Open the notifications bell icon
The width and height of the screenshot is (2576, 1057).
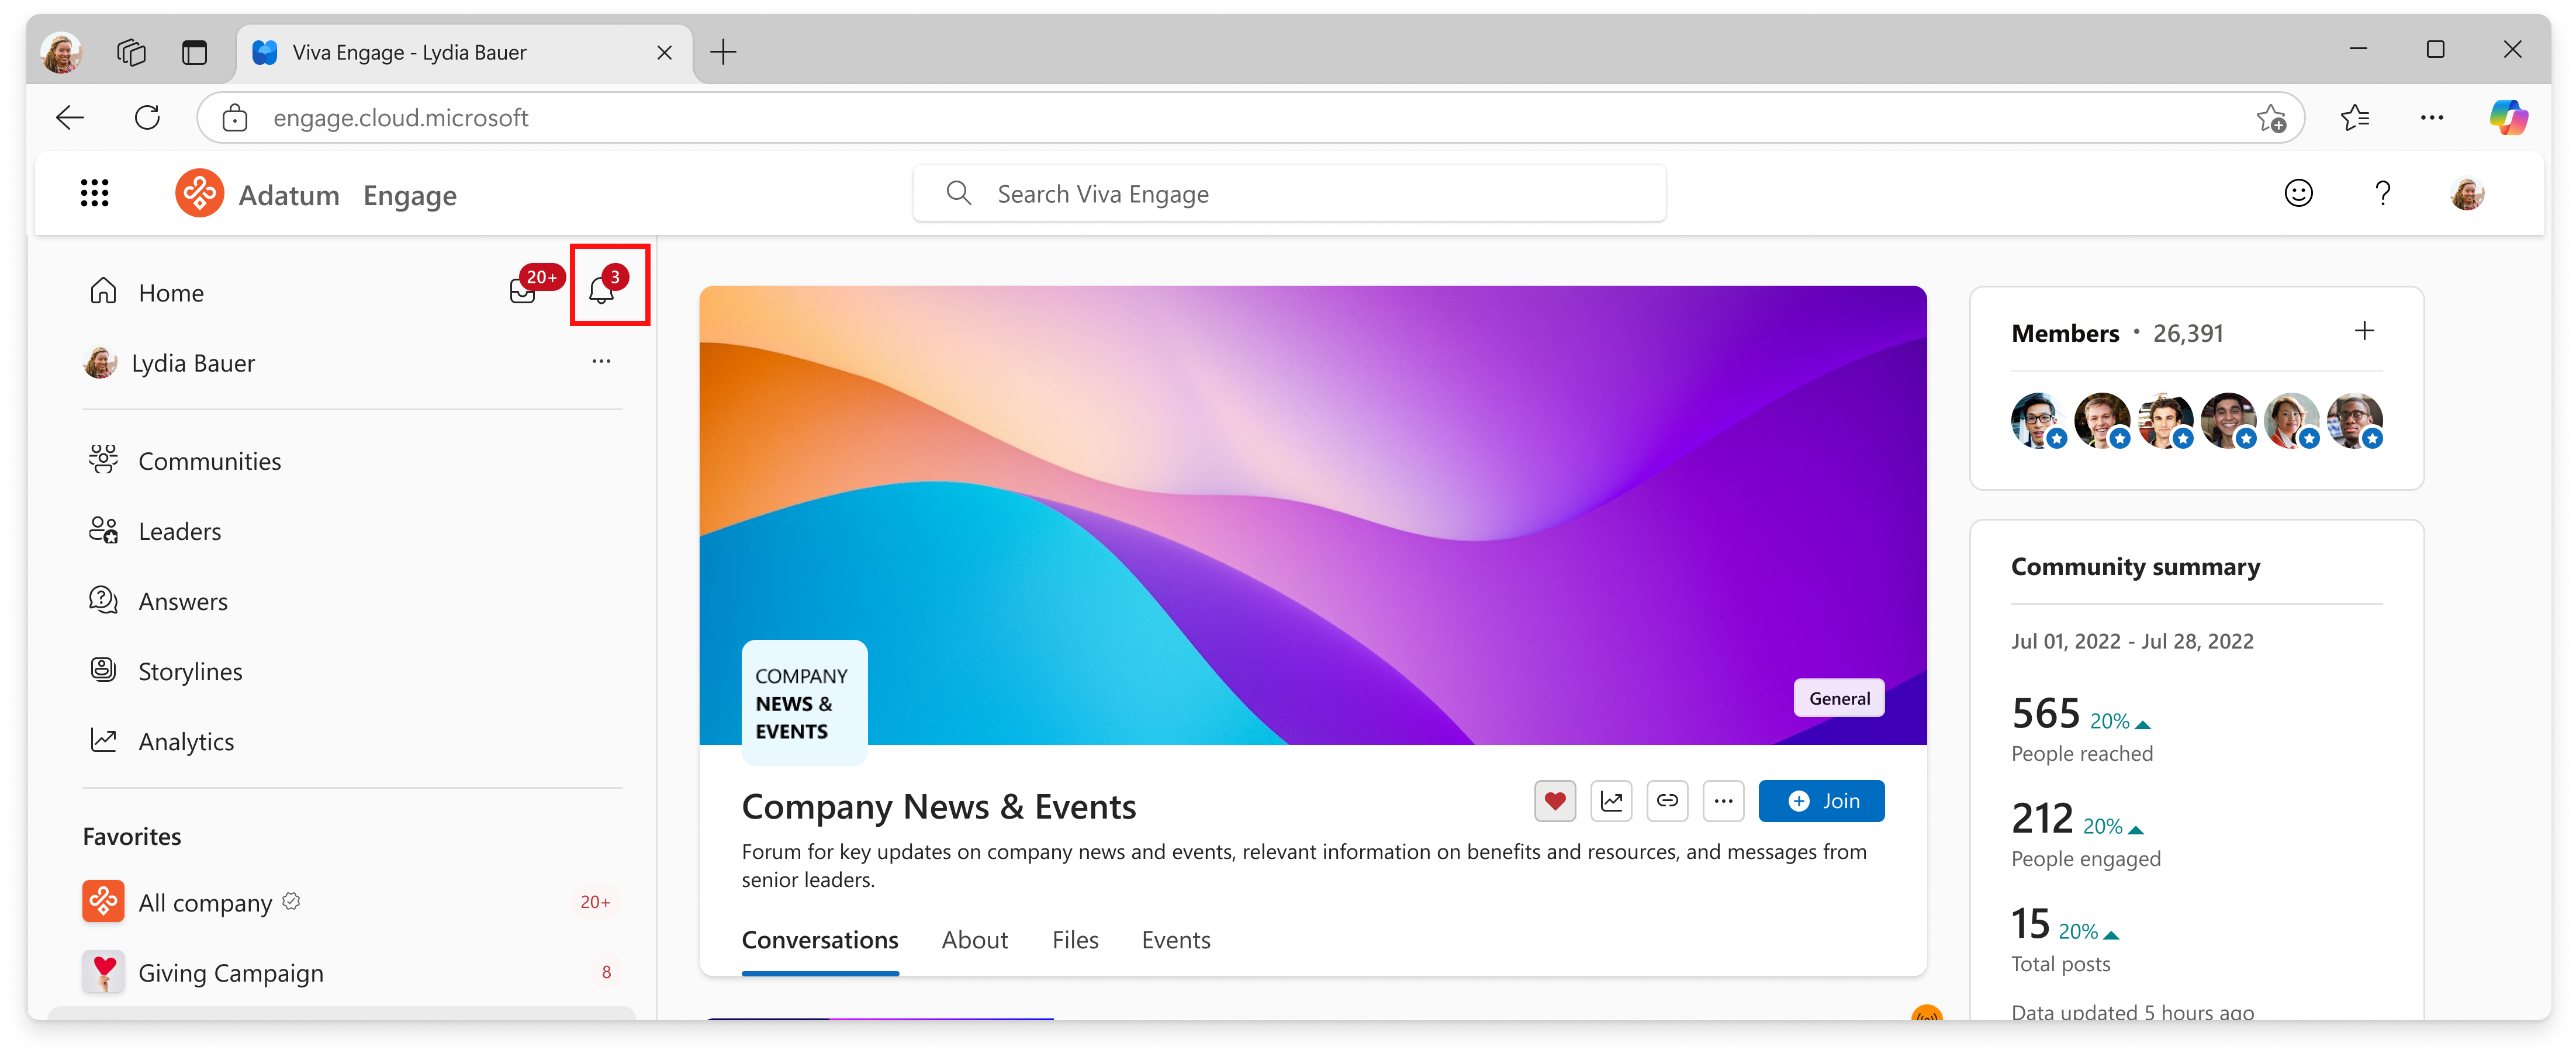click(602, 290)
